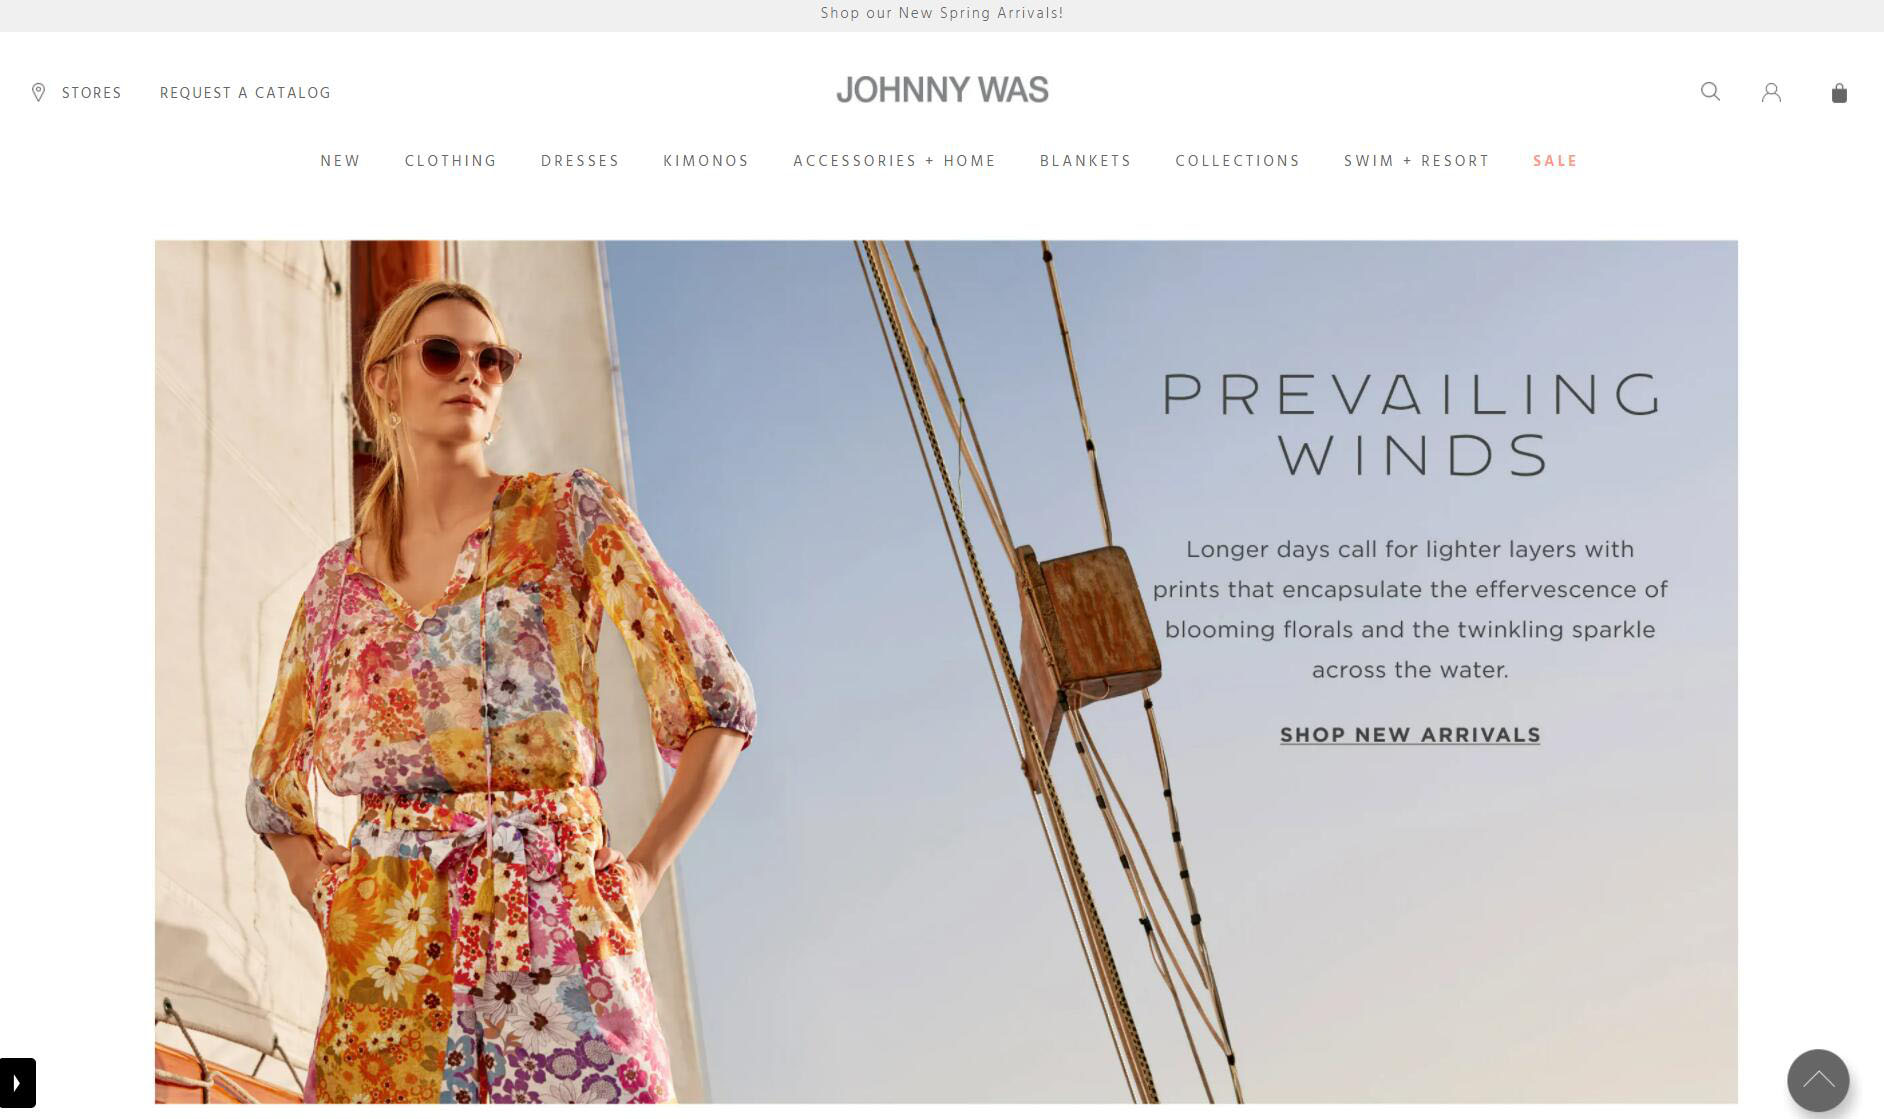Viewport: 1884px width, 1119px height.
Task: Click the Spring Arrivals announcement banner
Action: pyautogui.click(x=942, y=14)
